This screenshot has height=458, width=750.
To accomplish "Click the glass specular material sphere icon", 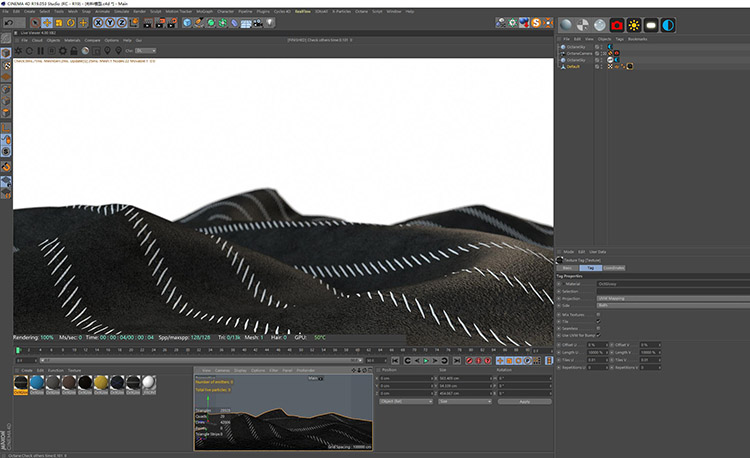I will click(x=600, y=25).
